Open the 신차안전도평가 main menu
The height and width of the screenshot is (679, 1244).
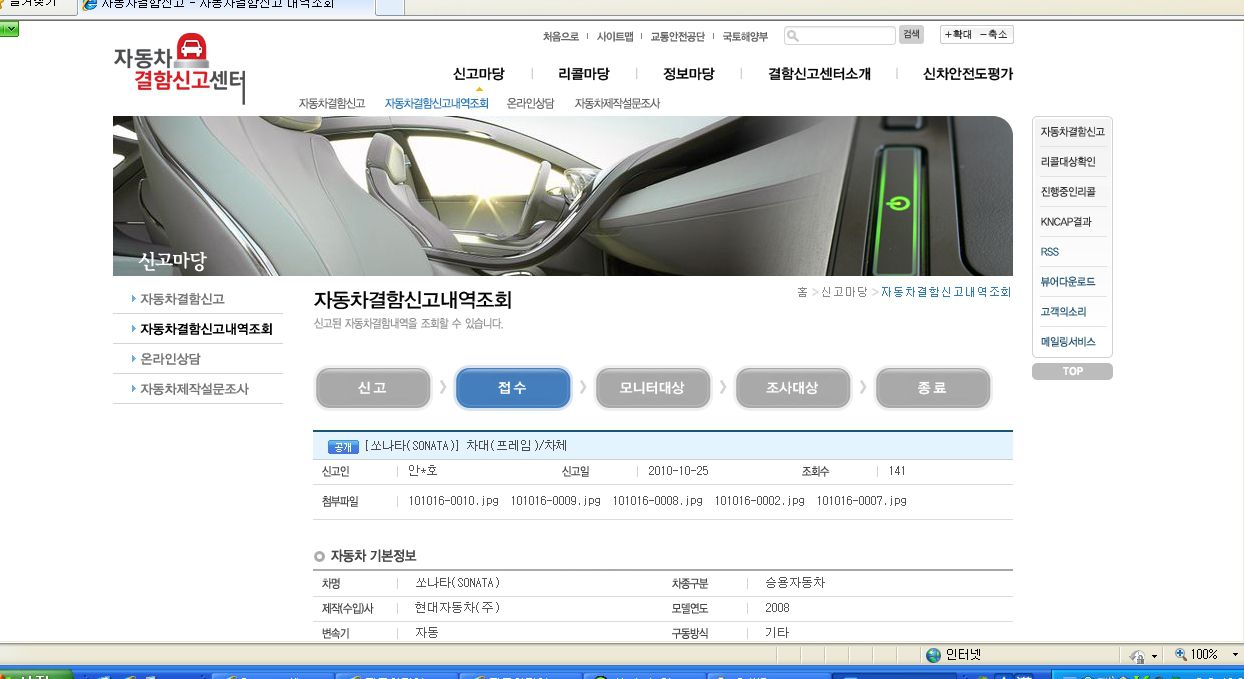click(968, 74)
